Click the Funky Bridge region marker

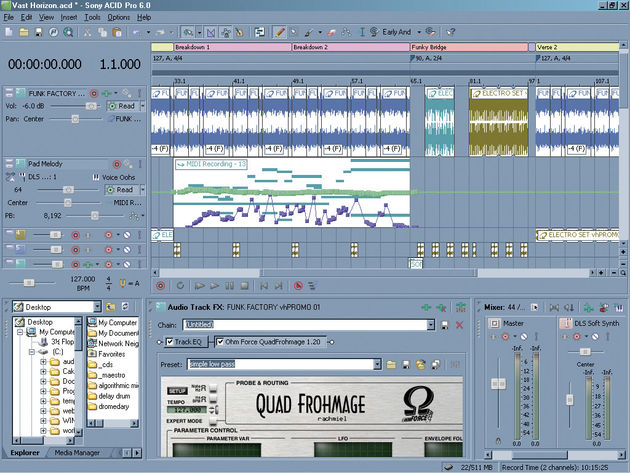pos(469,47)
